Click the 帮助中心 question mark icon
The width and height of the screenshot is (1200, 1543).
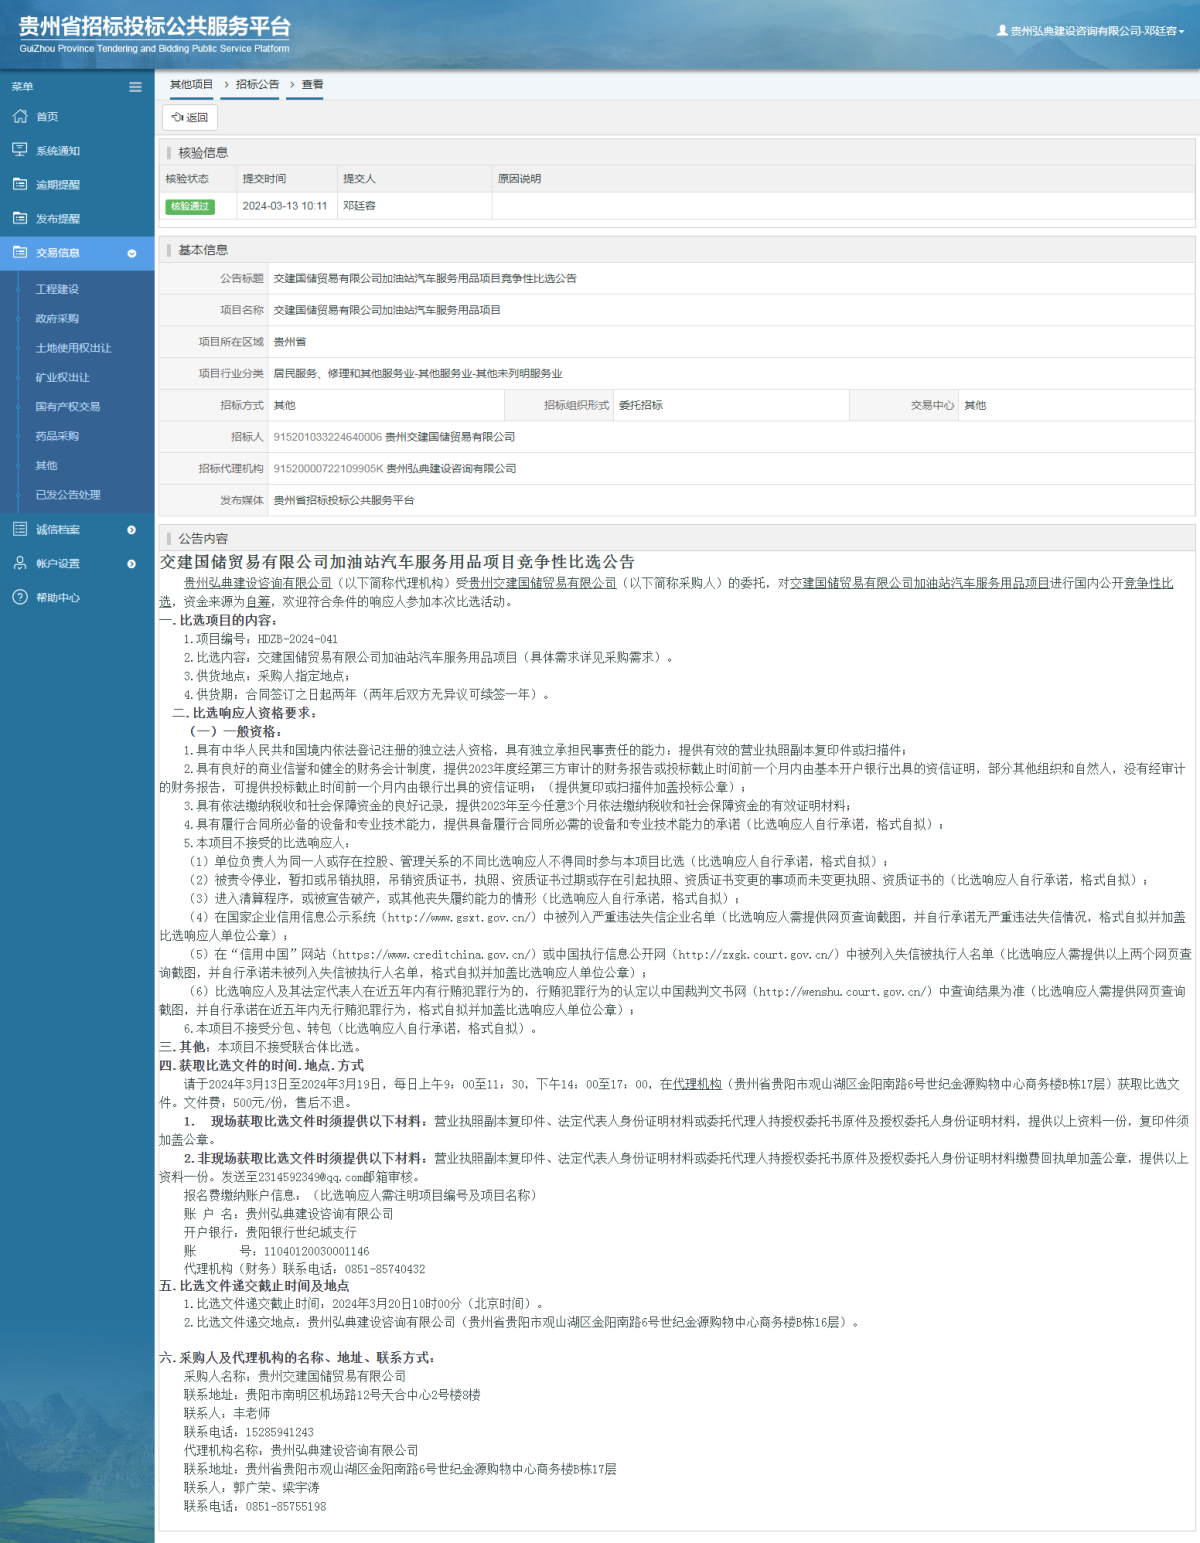pyautogui.click(x=20, y=597)
